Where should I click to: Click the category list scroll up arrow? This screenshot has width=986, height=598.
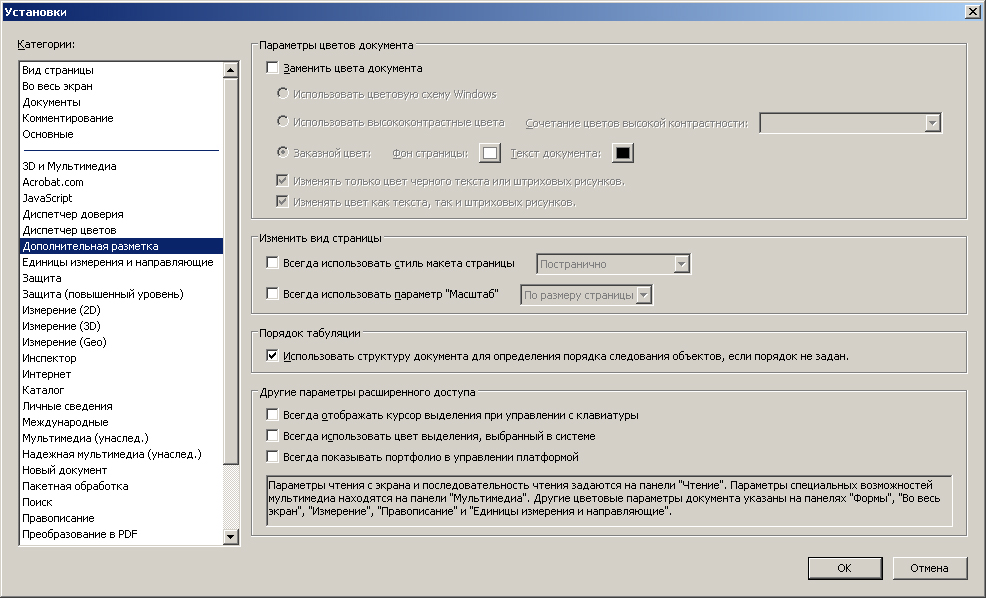coord(231,70)
